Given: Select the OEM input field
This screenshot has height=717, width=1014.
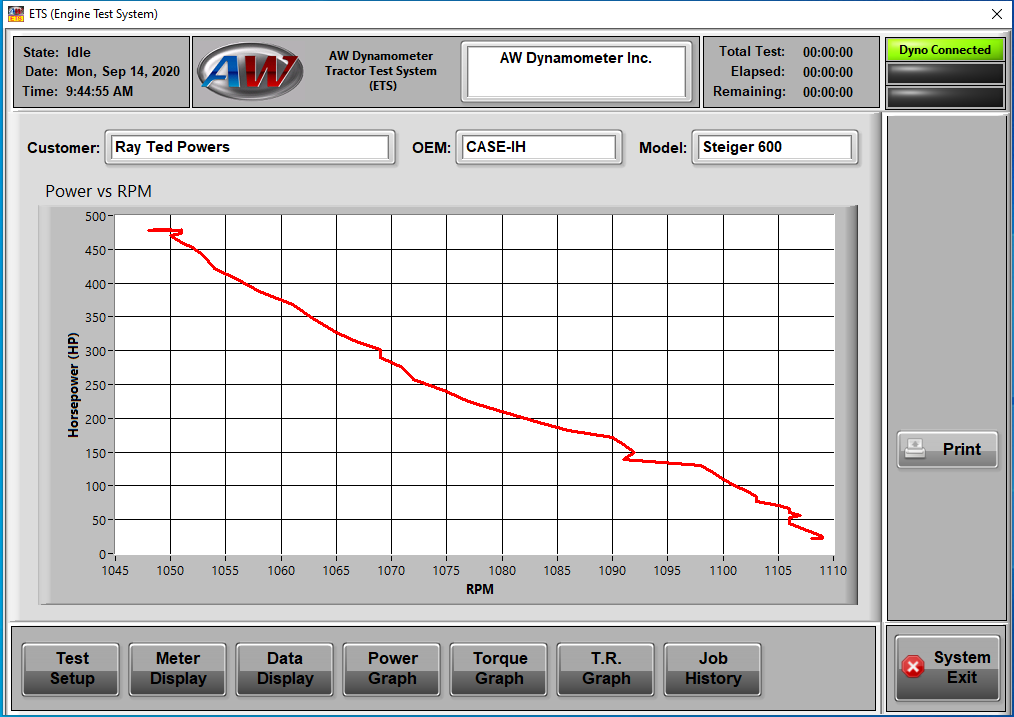Looking at the screenshot, I should pos(539,147).
